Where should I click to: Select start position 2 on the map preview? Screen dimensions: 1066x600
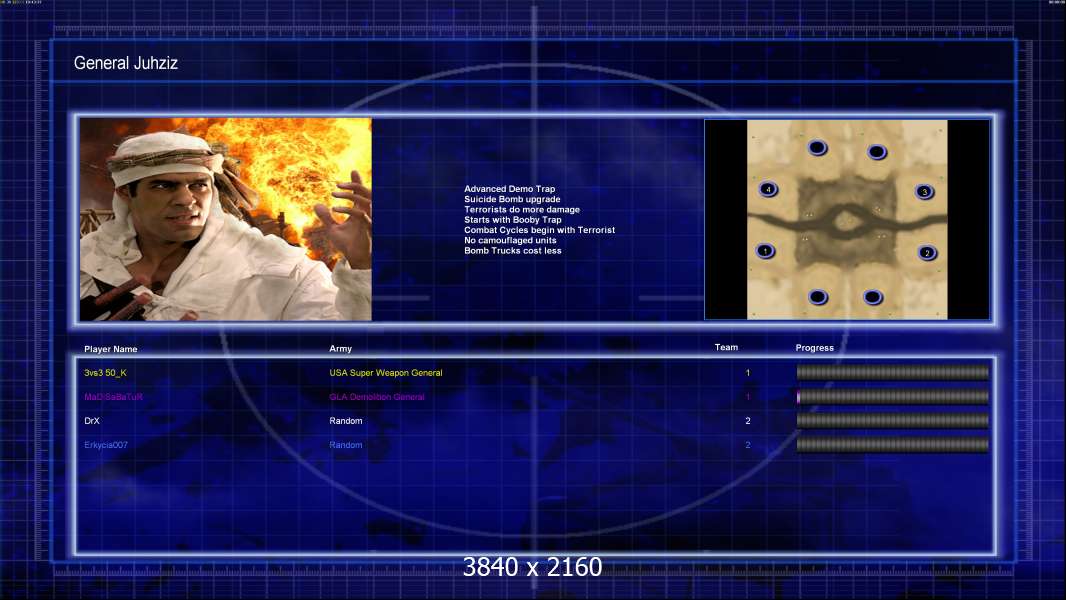pyautogui.click(x=927, y=253)
